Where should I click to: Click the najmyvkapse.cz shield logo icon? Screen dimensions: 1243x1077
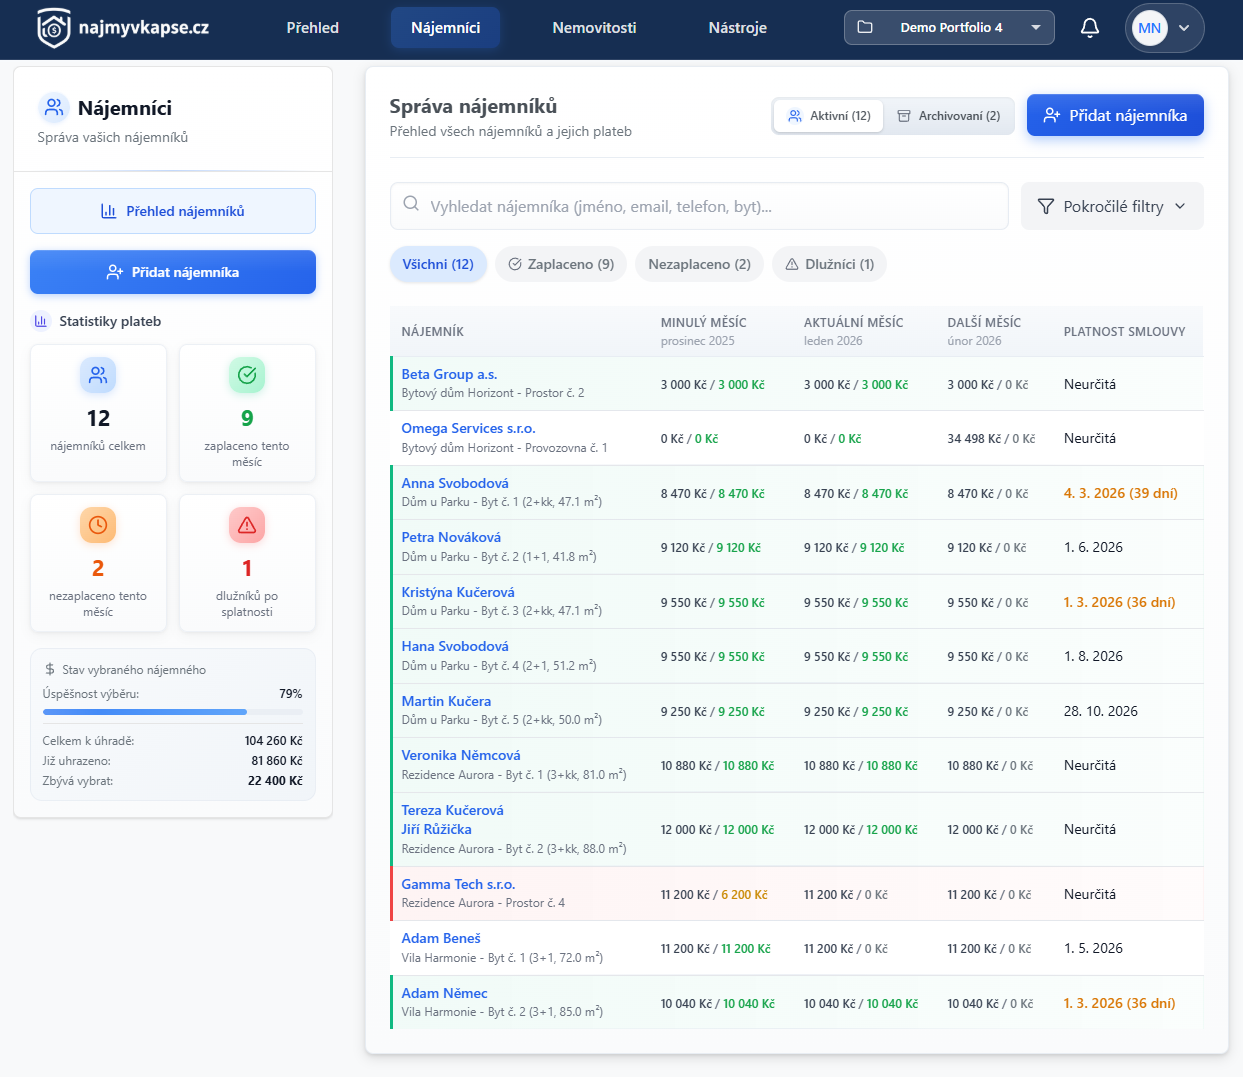[x=54, y=28]
